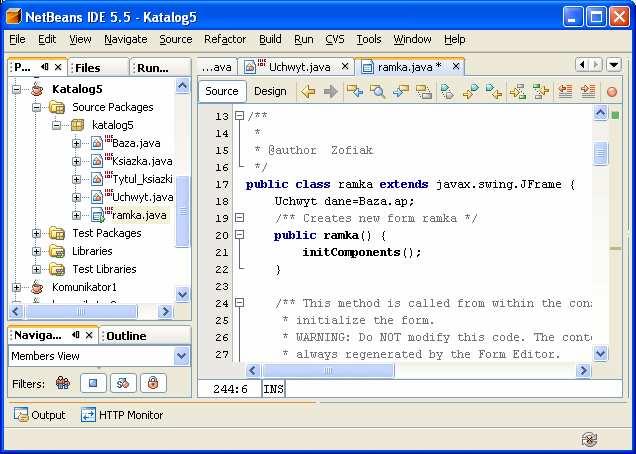Switch to the Runtime tab
This screenshot has width=636, height=454.
(x=161, y=68)
